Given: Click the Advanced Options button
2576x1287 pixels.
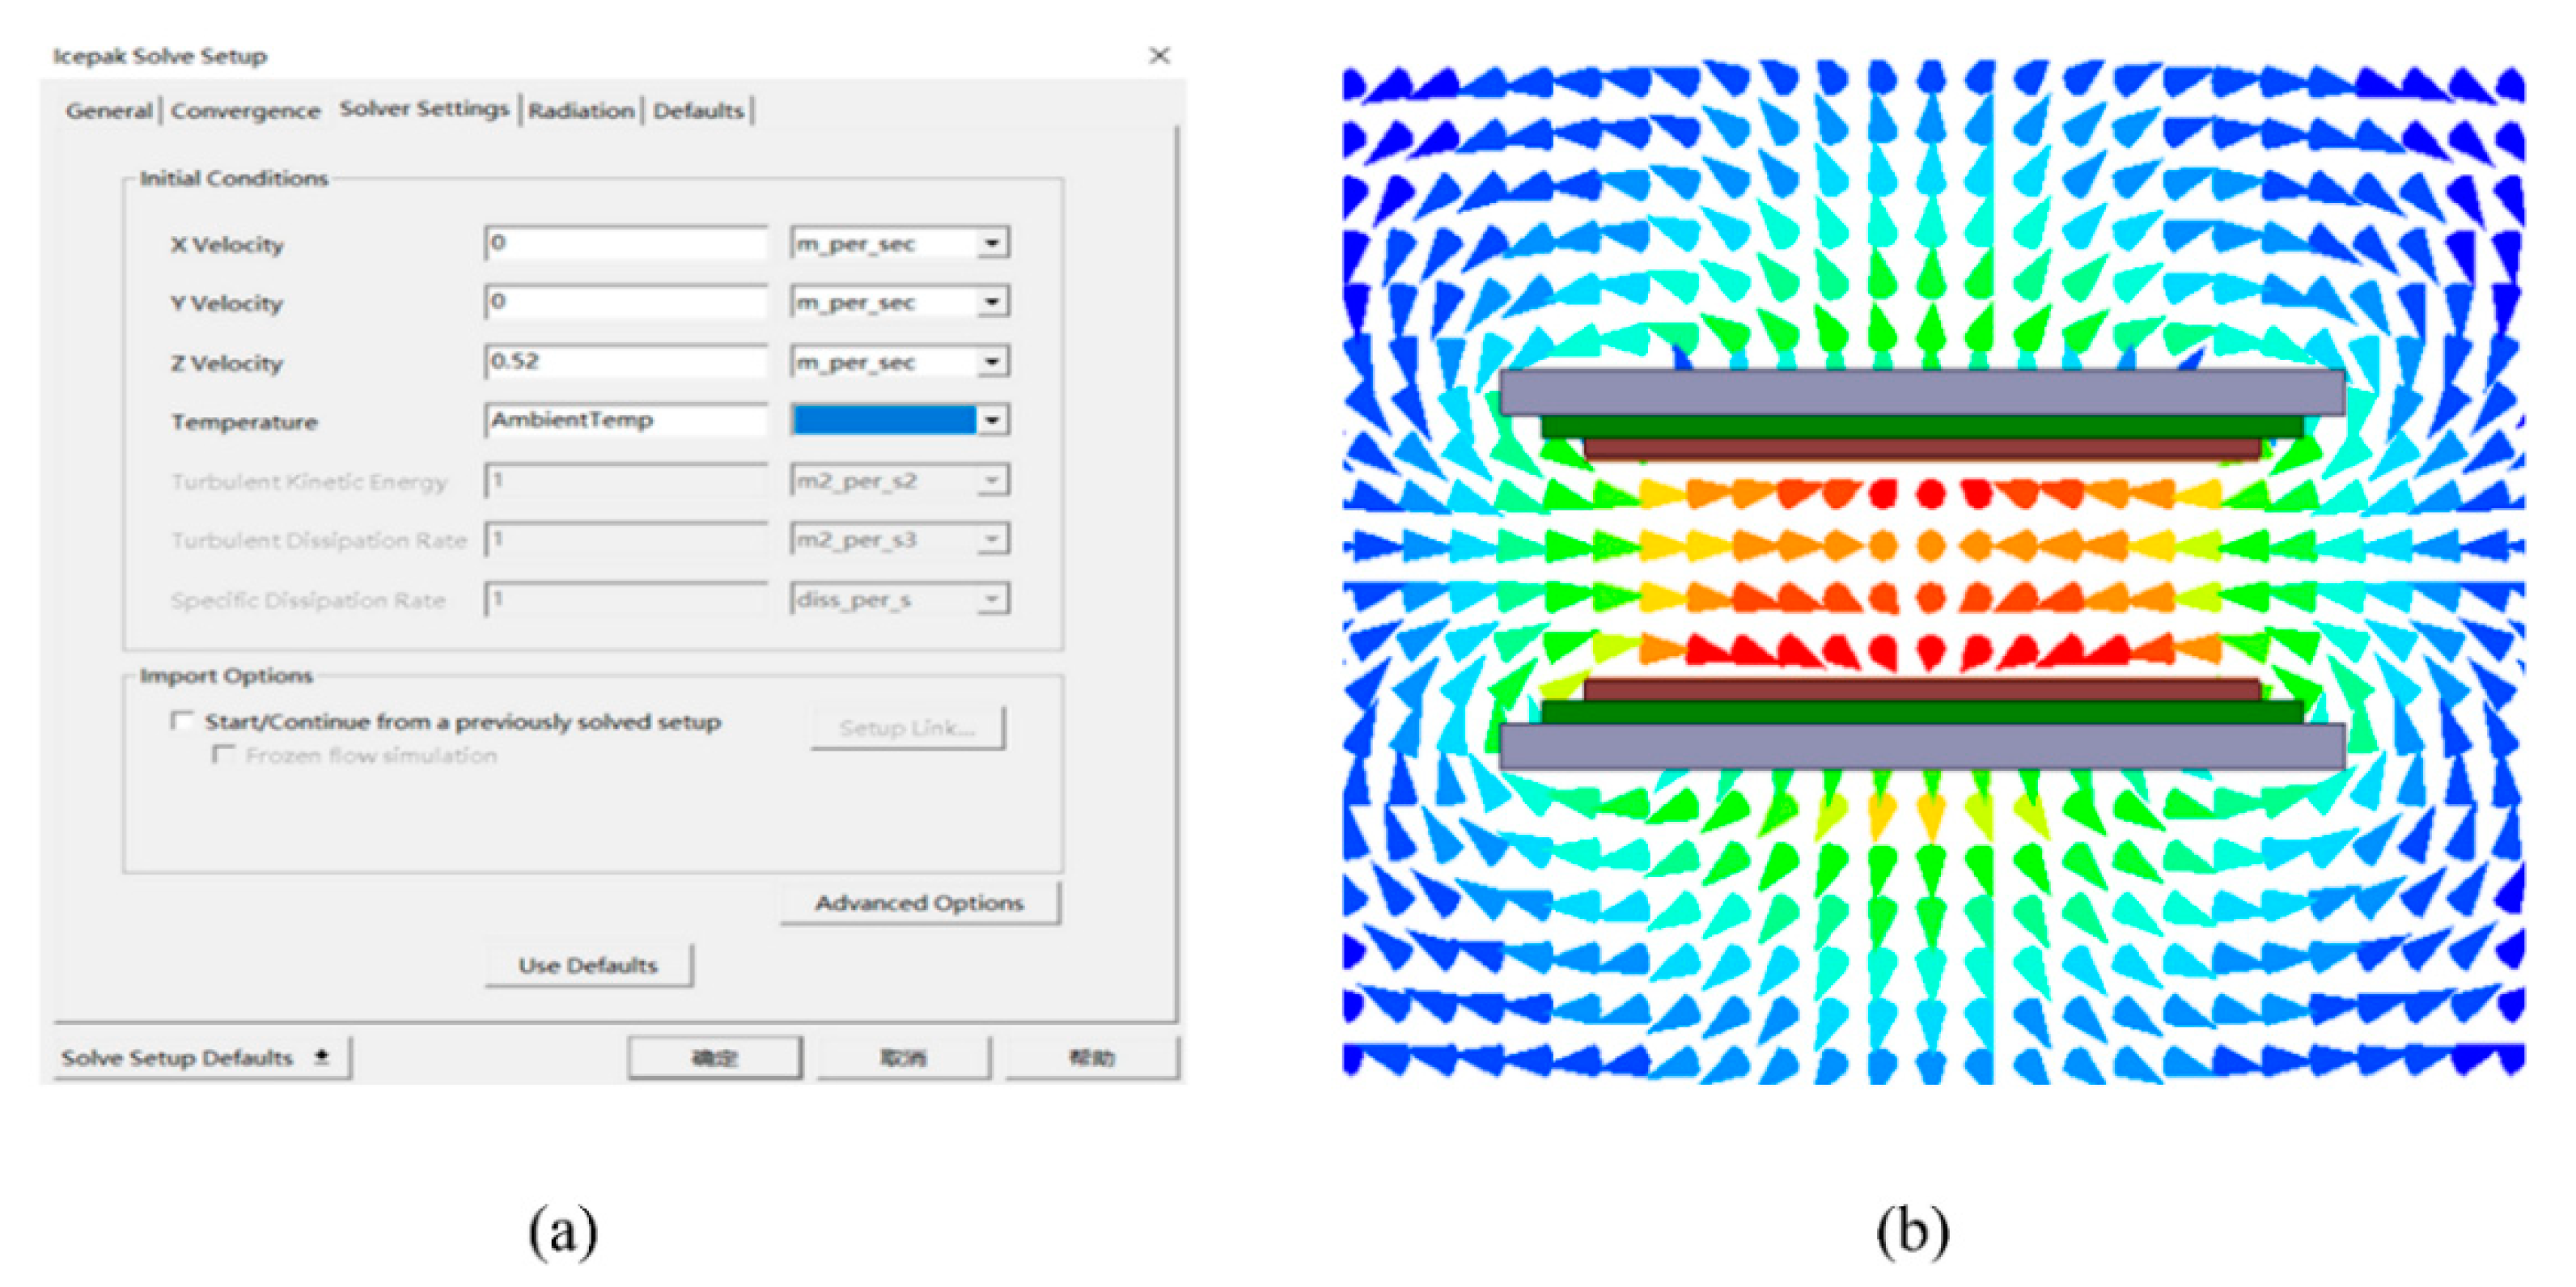Looking at the screenshot, I should pyautogui.click(x=919, y=903).
